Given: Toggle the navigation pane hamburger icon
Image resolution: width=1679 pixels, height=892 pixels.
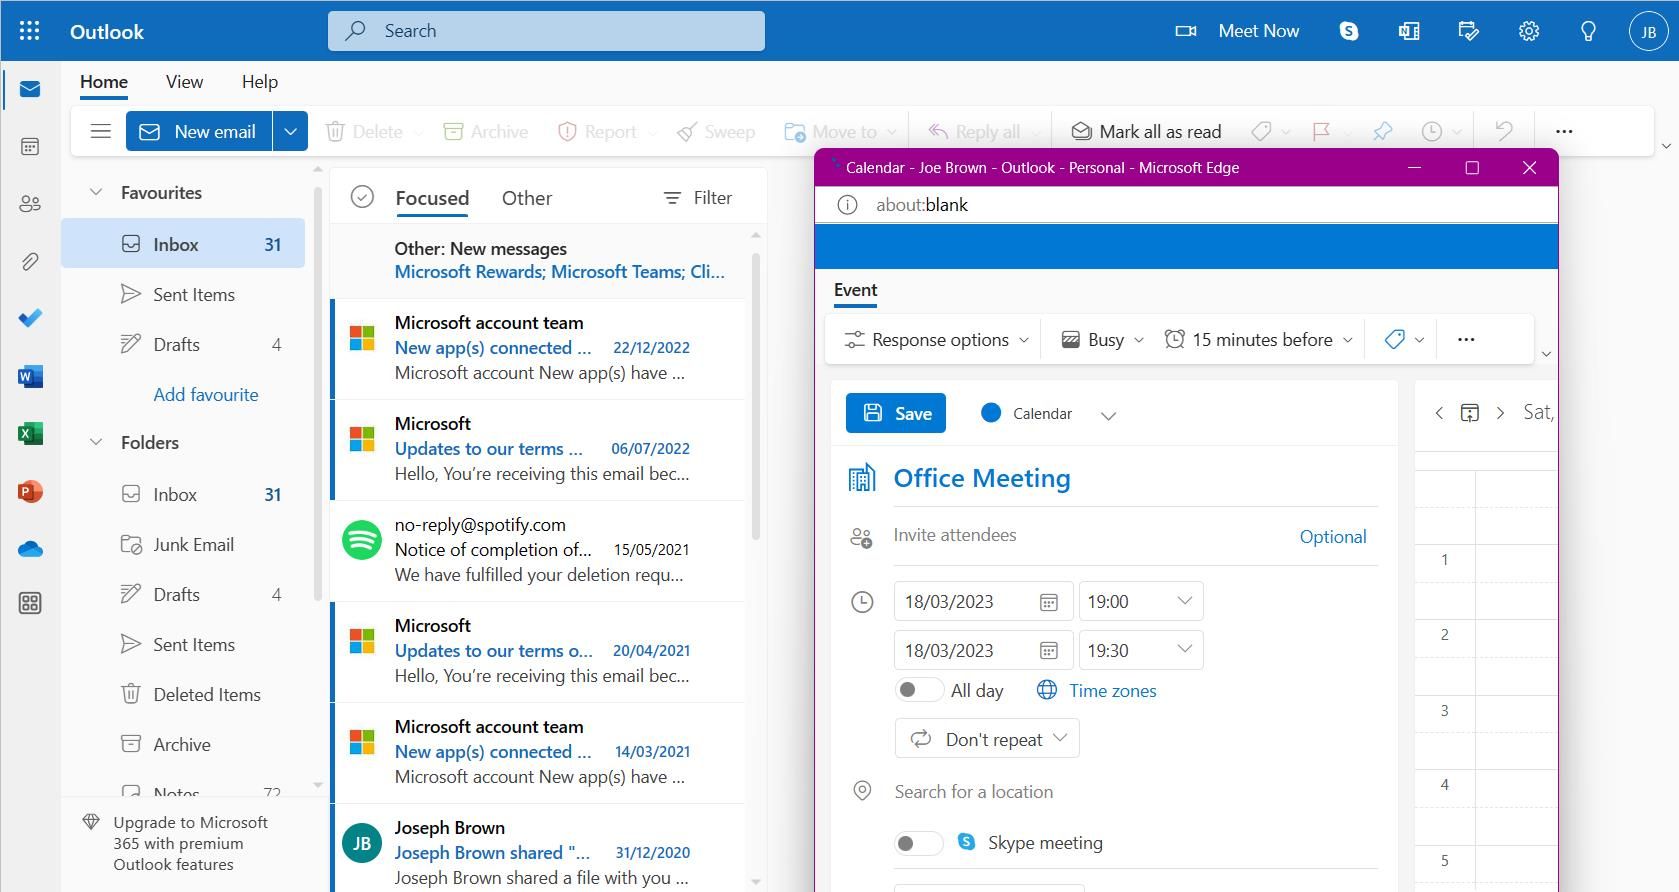Looking at the screenshot, I should point(100,131).
